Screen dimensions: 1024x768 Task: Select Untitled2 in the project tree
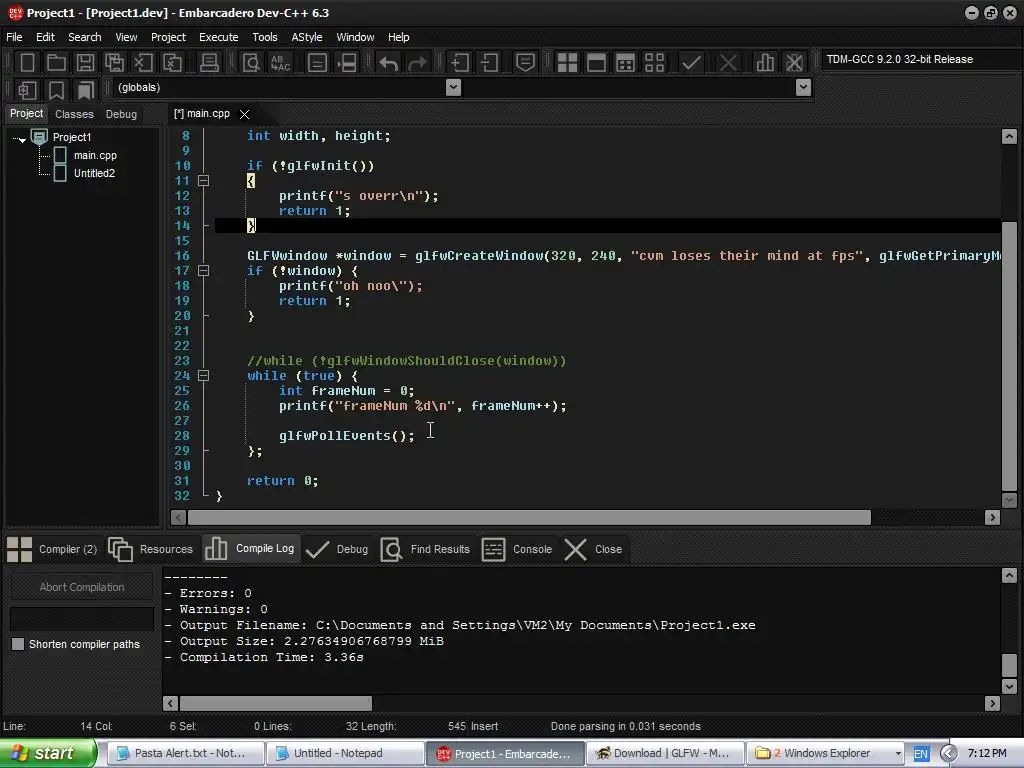pos(94,173)
